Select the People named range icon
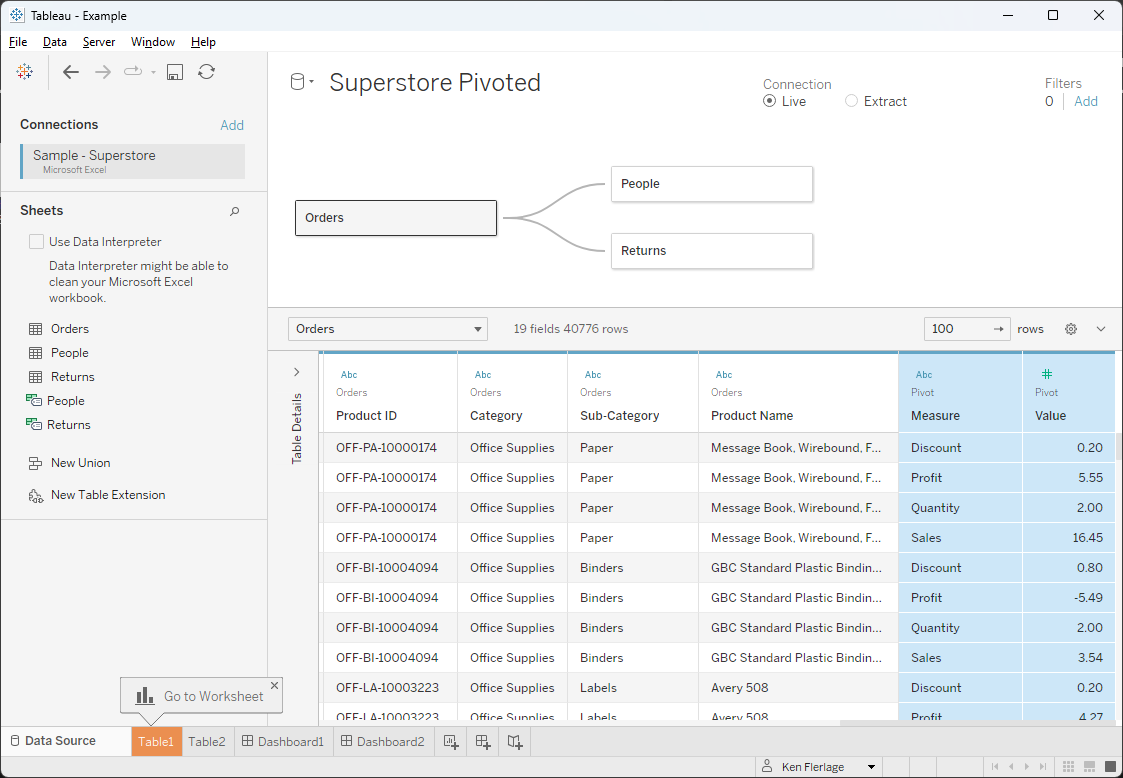 34,400
